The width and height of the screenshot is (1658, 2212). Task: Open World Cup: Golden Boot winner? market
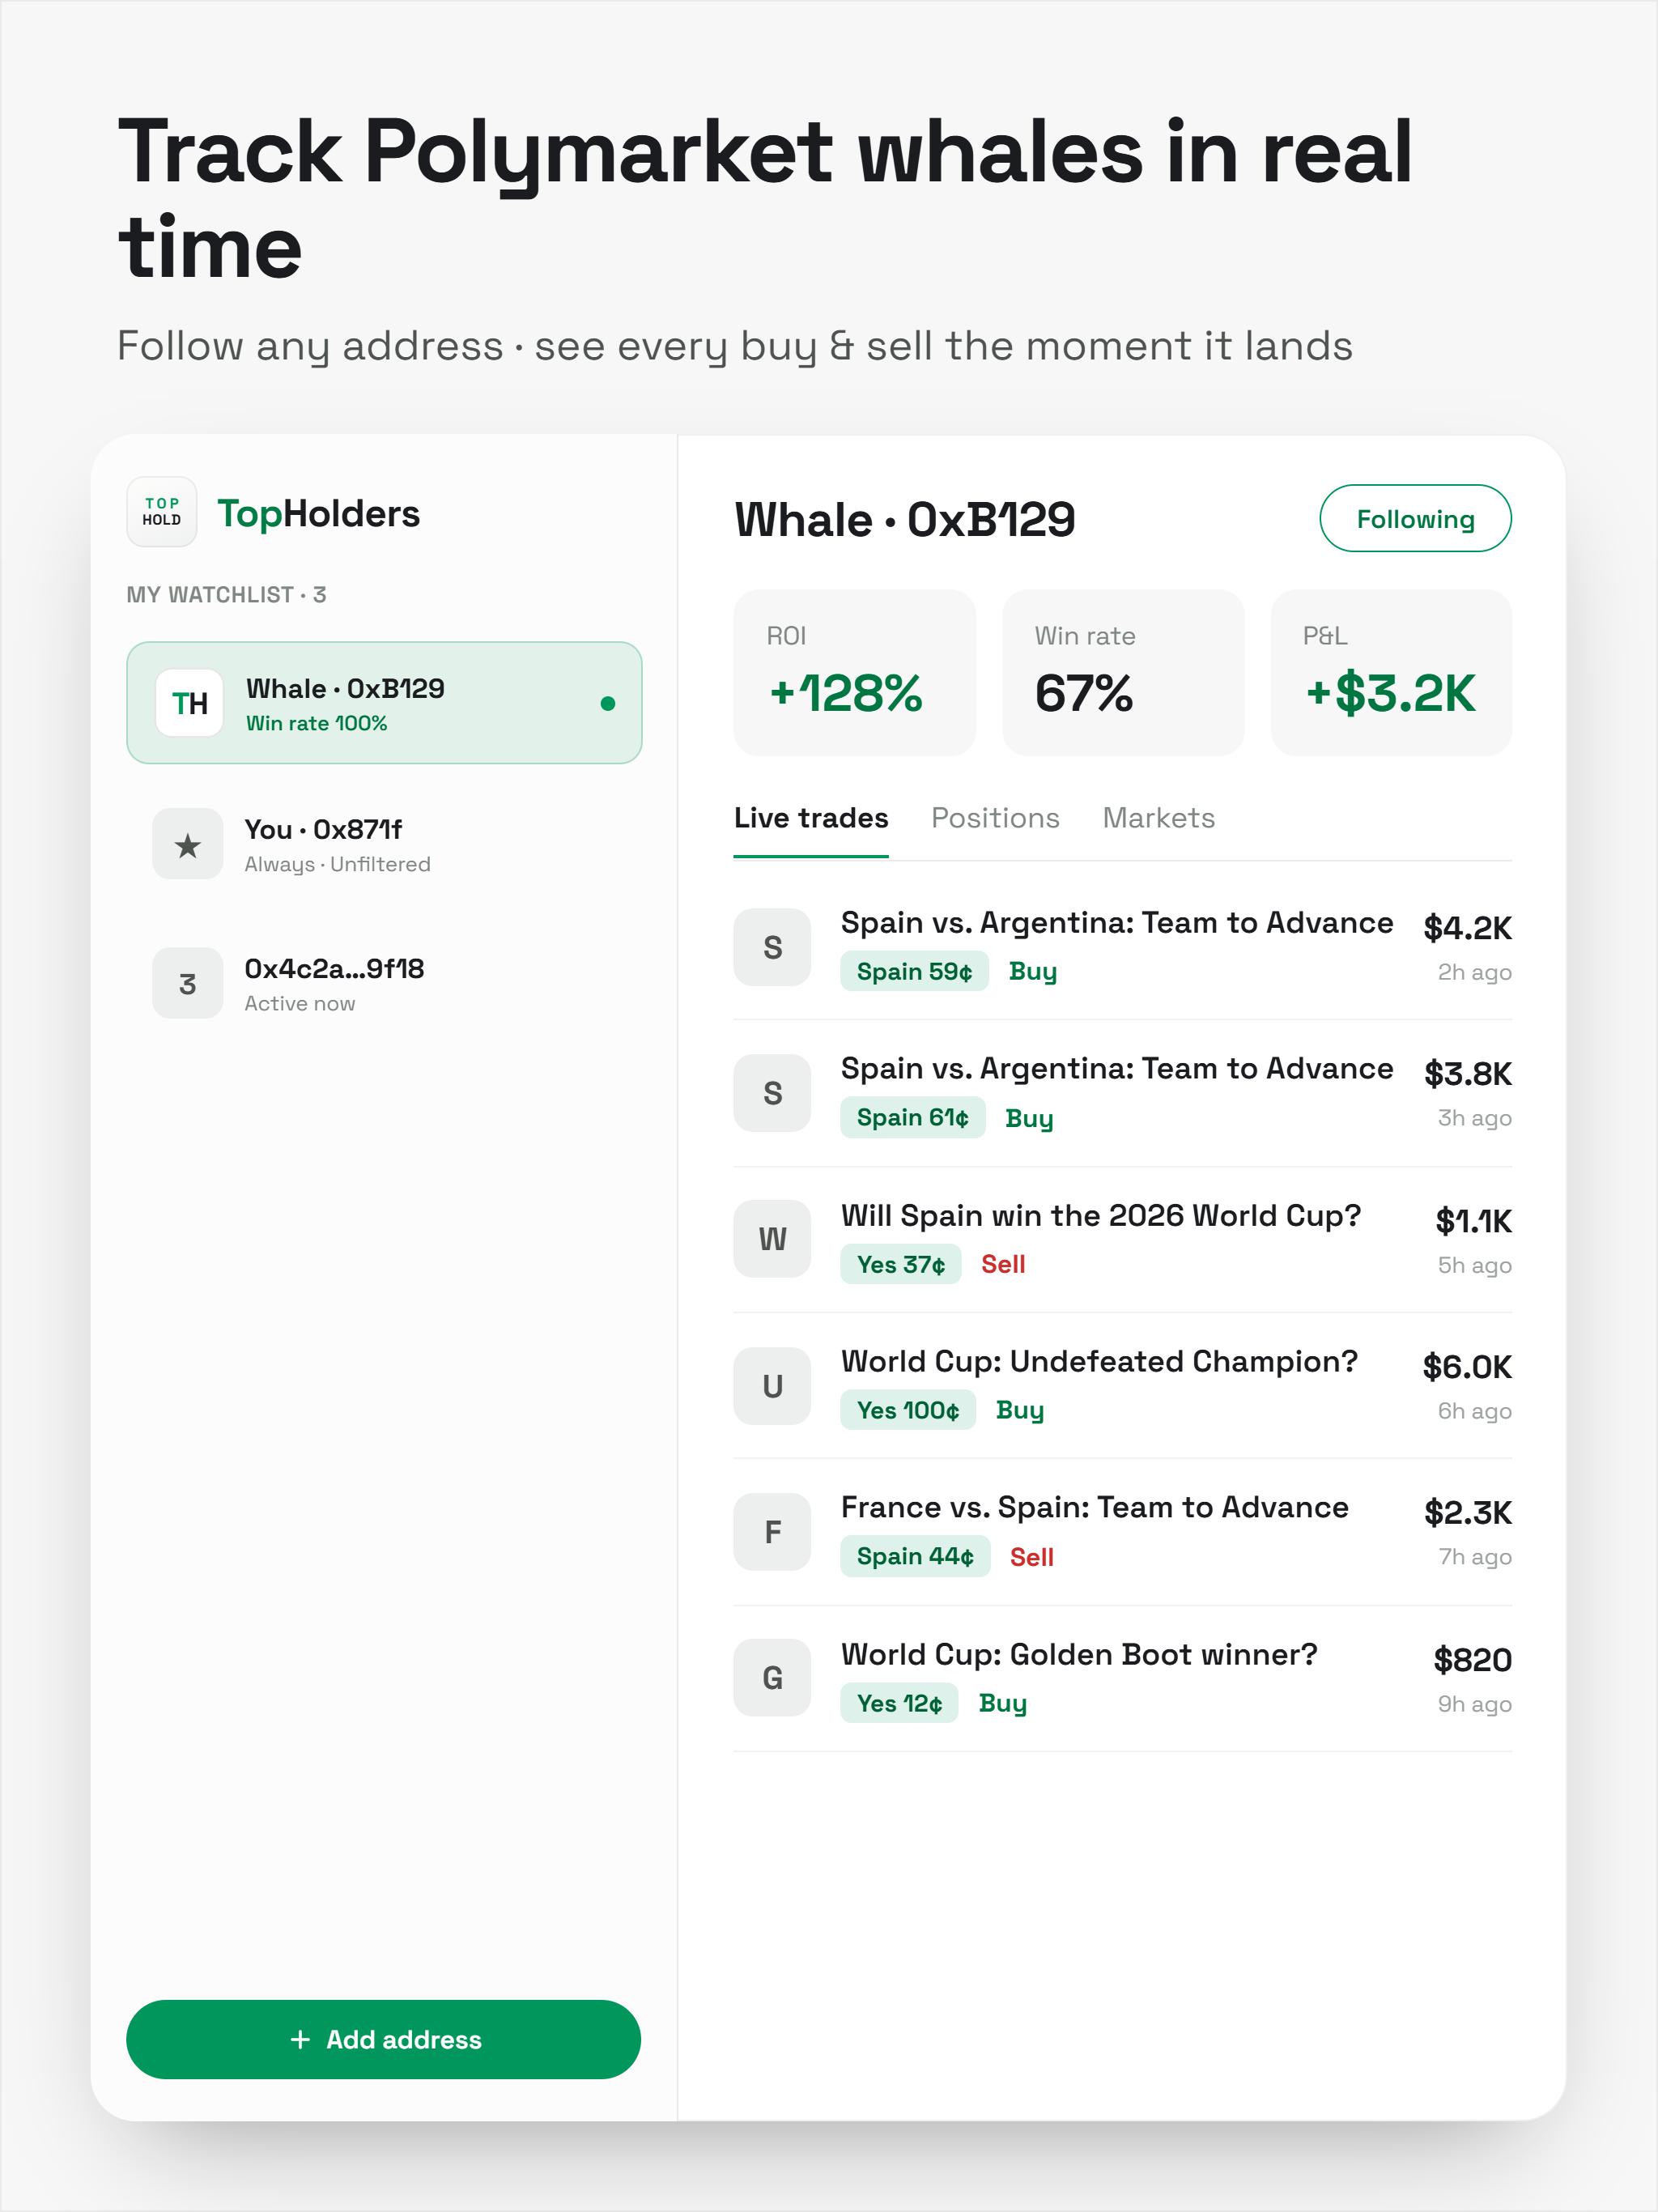[x=1079, y=1654]
